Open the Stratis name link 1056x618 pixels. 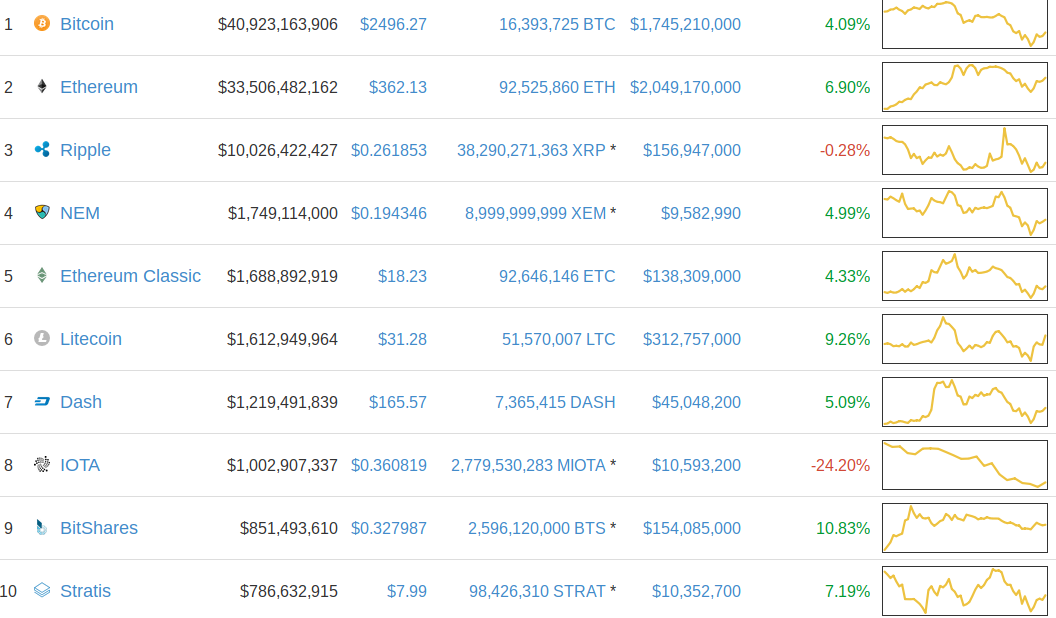85,591
